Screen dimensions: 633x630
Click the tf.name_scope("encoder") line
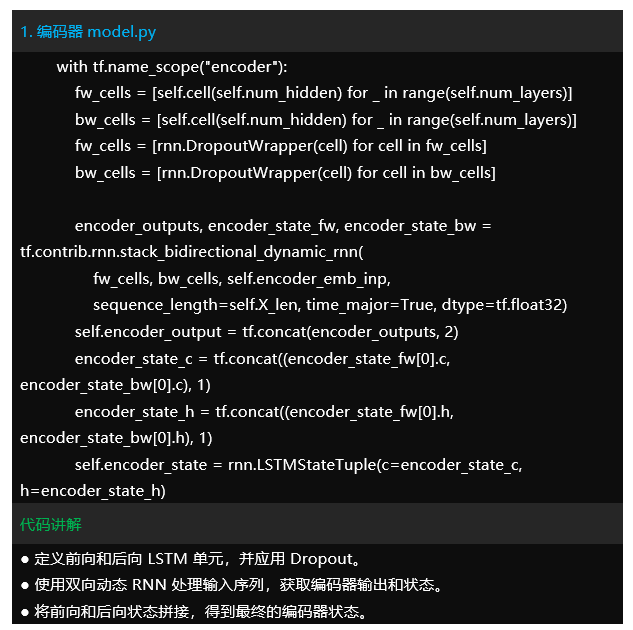coord(172,67)
